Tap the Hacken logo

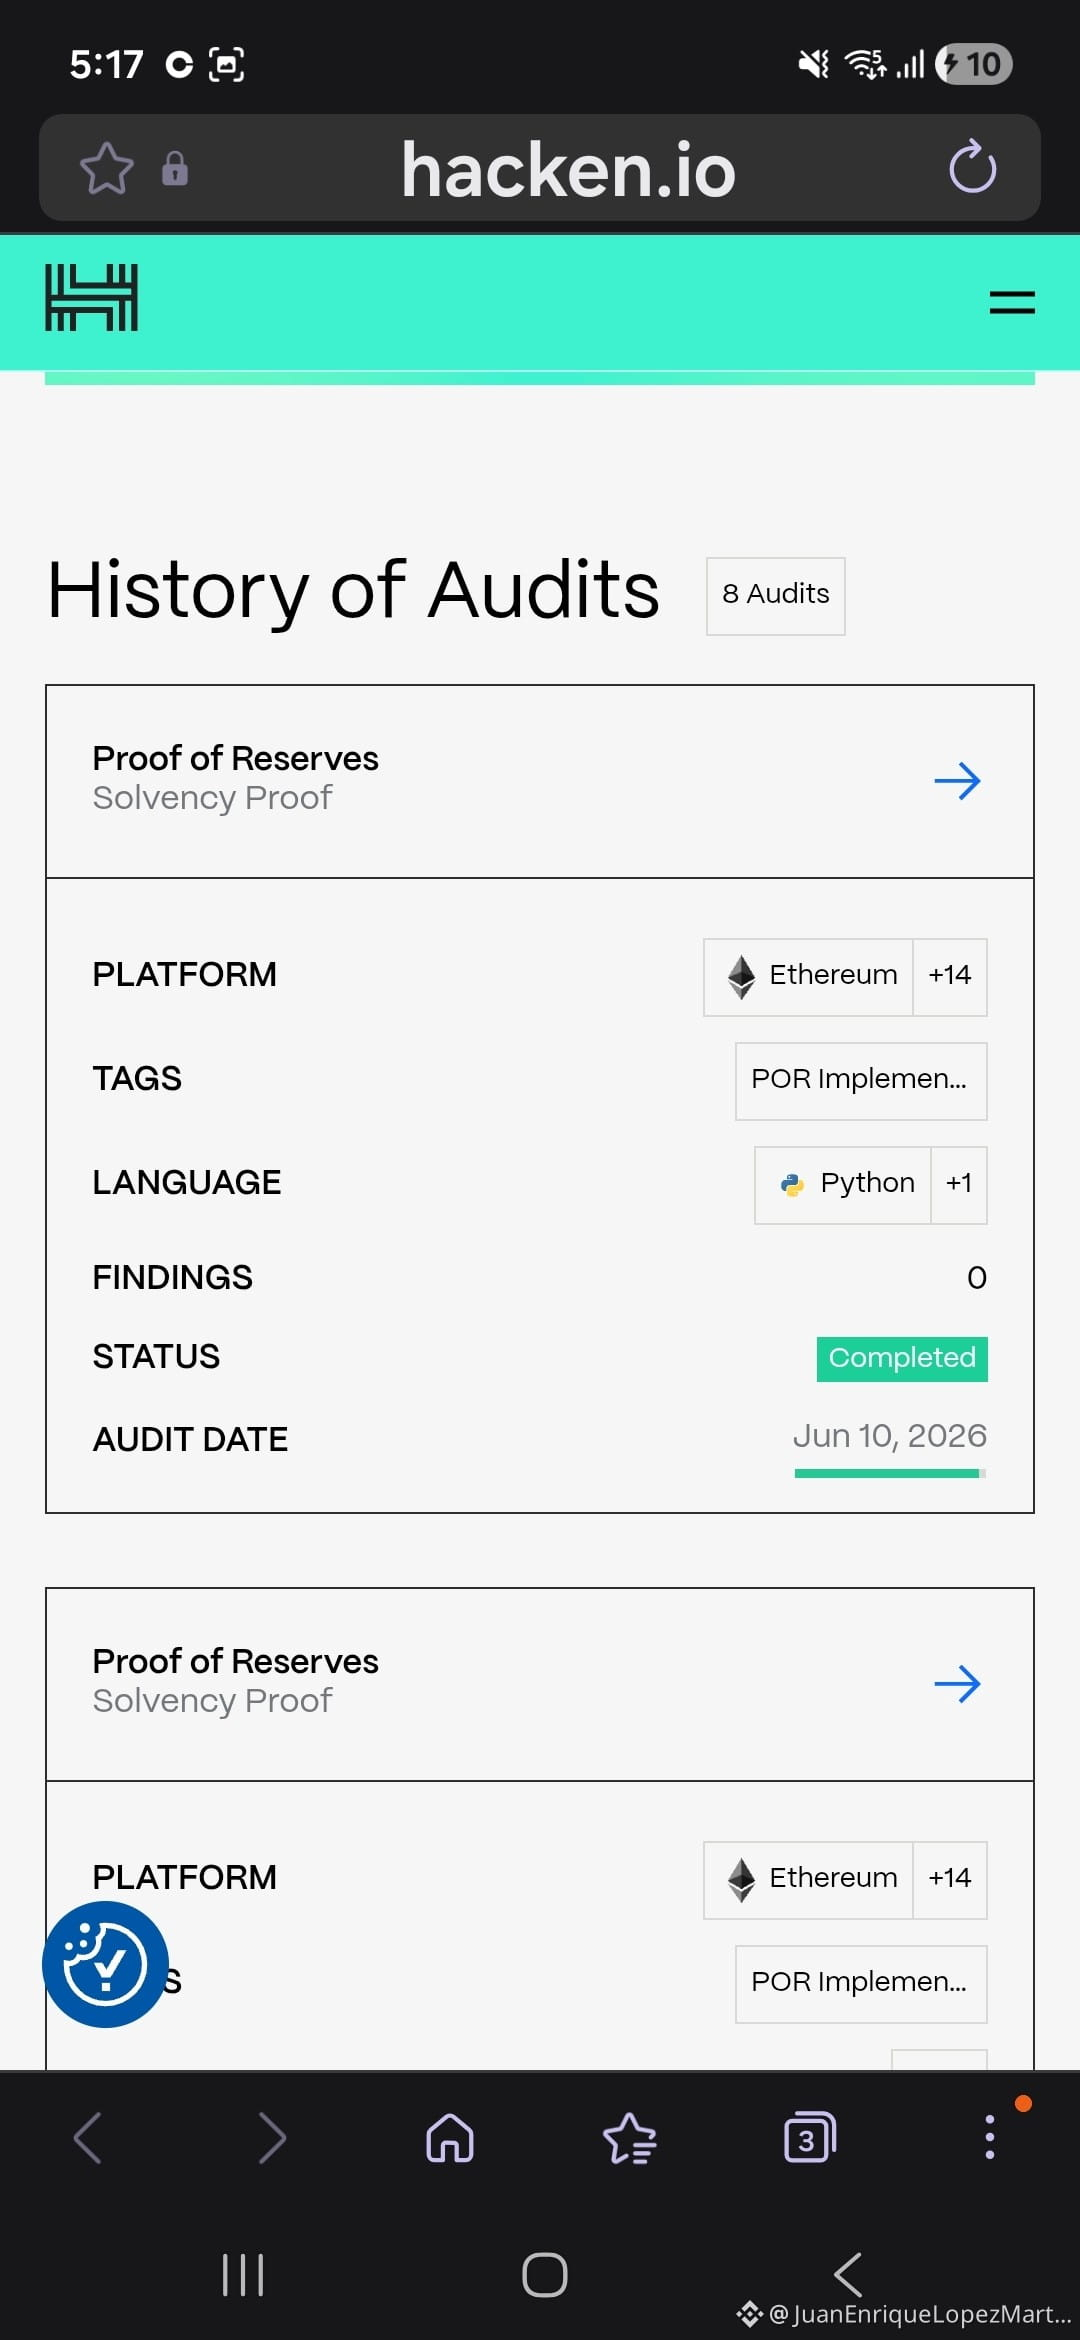click(x=91, y=298)
